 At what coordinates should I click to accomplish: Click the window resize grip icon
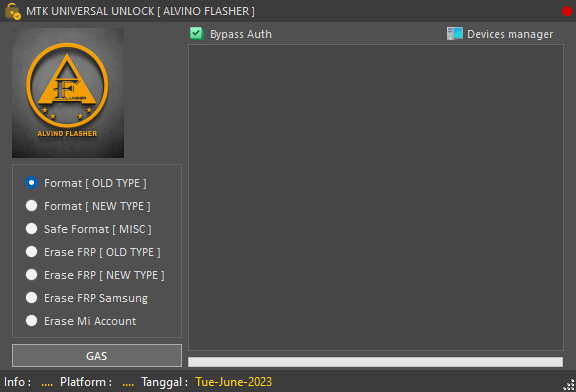[x=569, y=385]
